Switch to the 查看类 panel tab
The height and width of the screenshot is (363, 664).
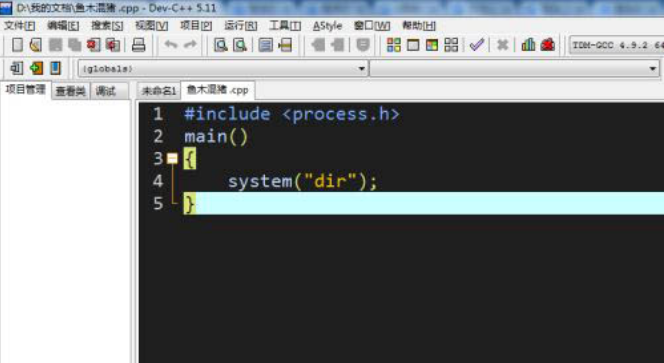71,91
